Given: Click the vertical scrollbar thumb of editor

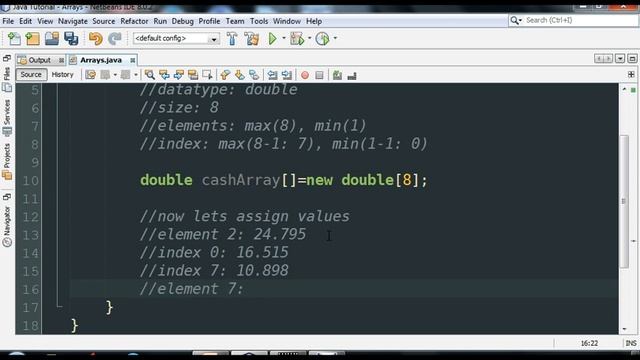Looking at the screenshot, I should (x=624, y=201).
